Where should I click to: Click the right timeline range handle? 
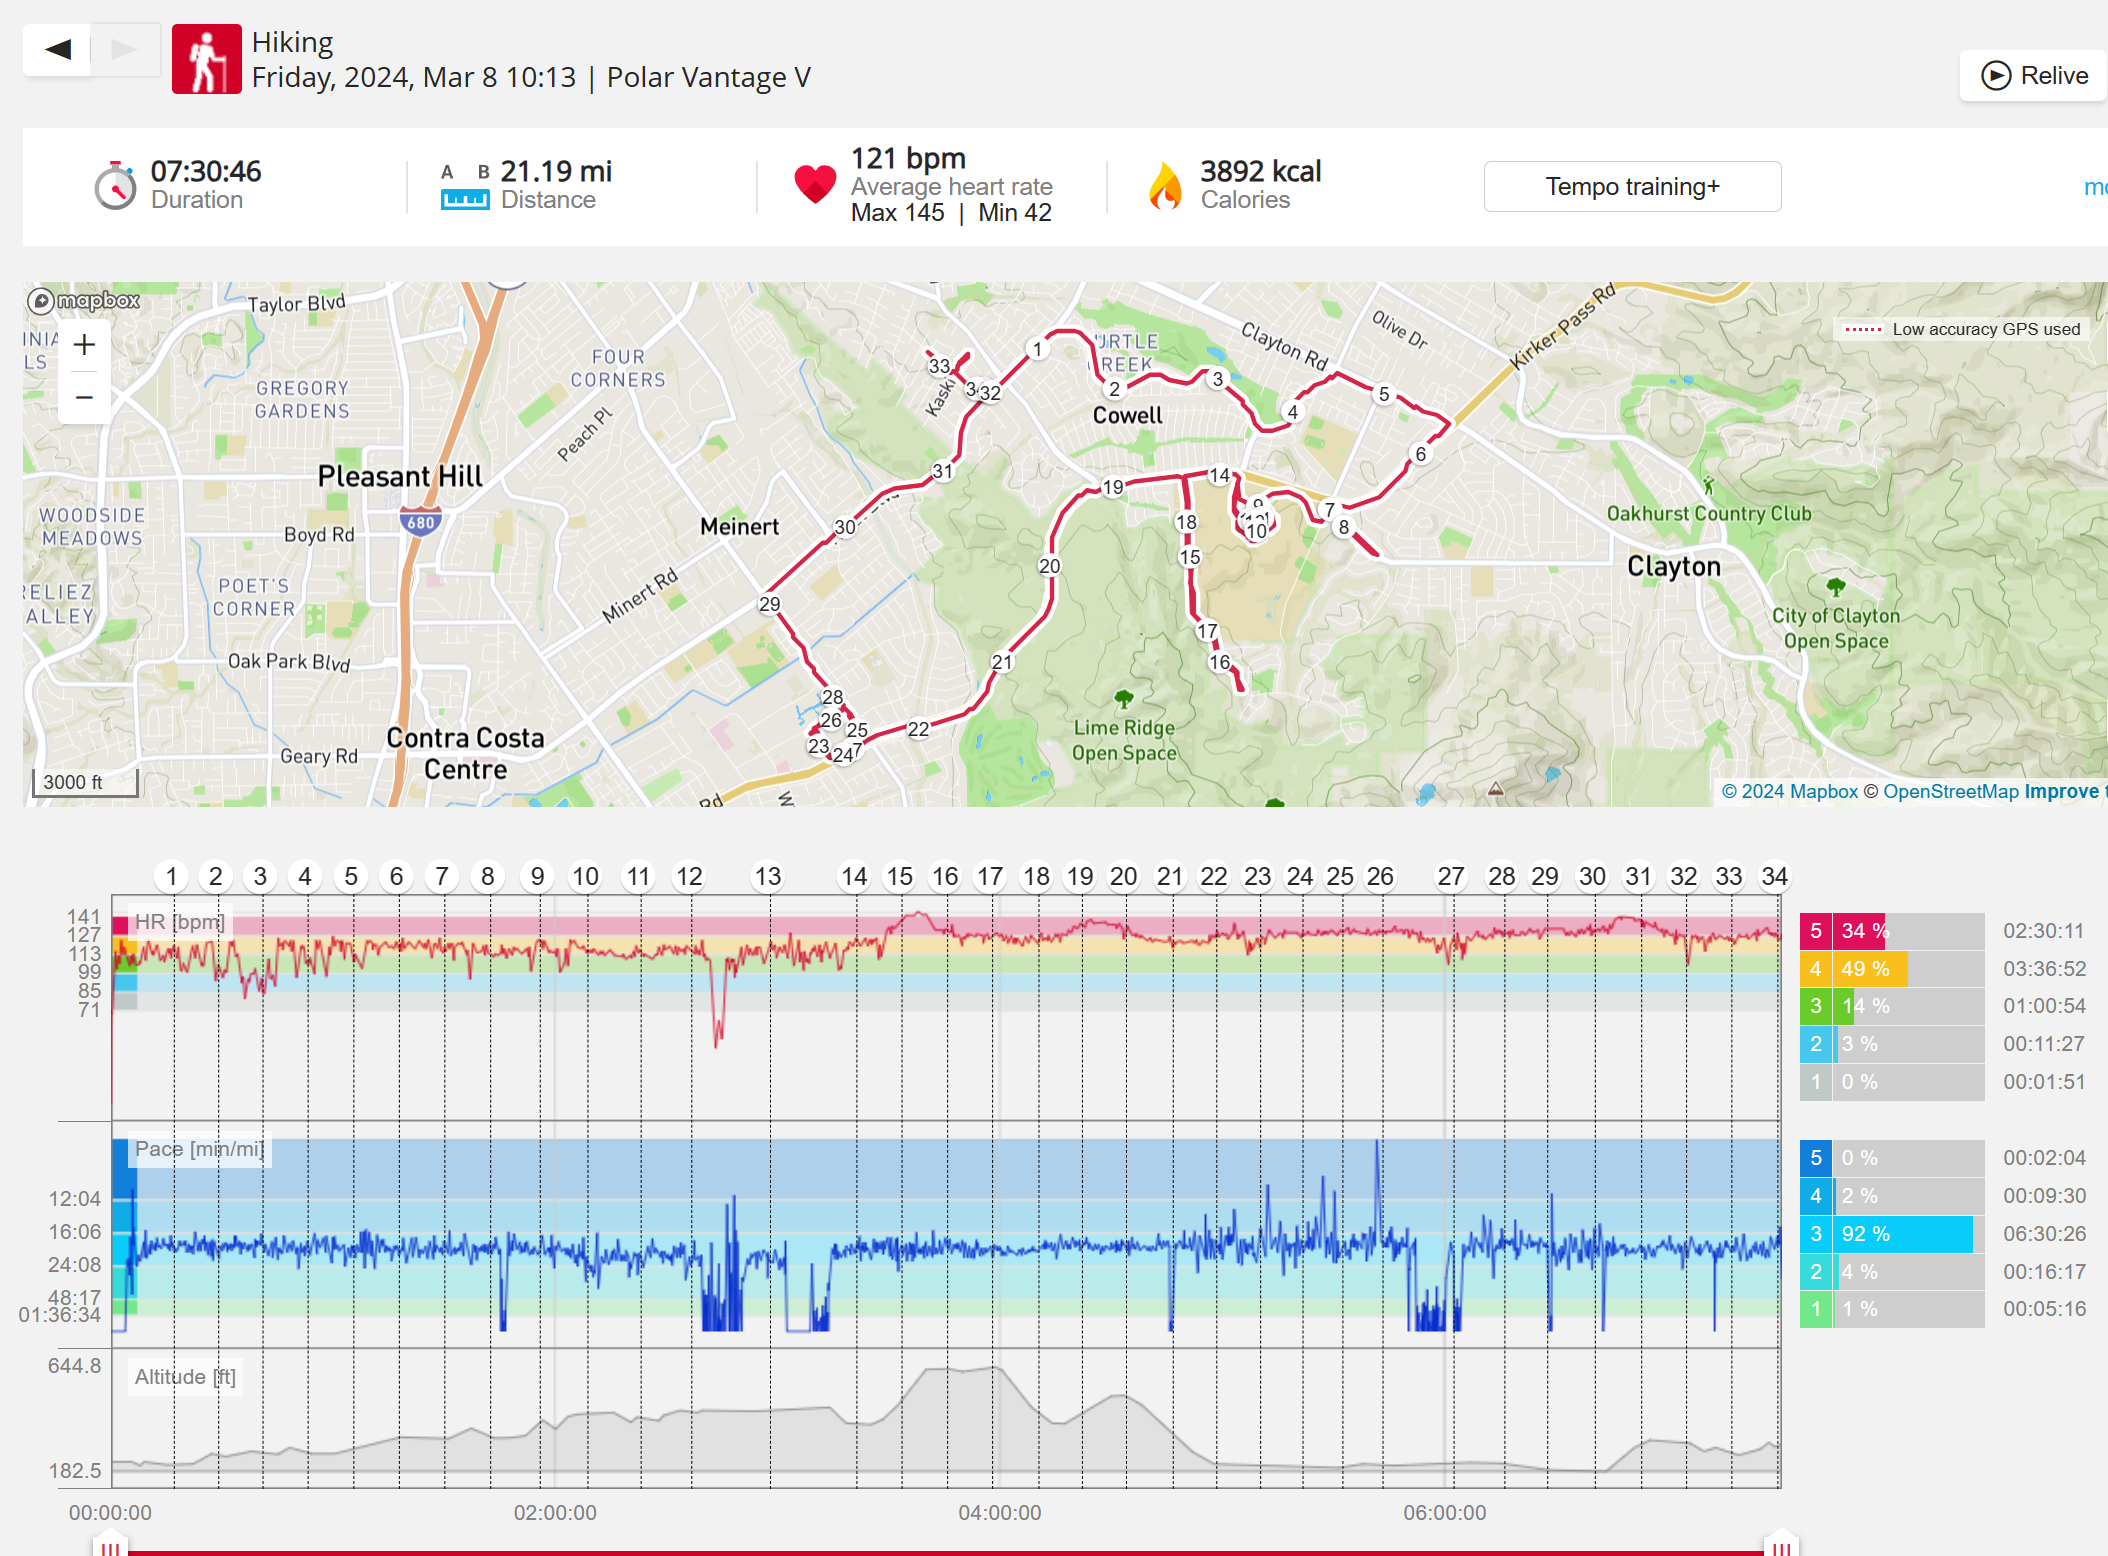point(1781,1546)
